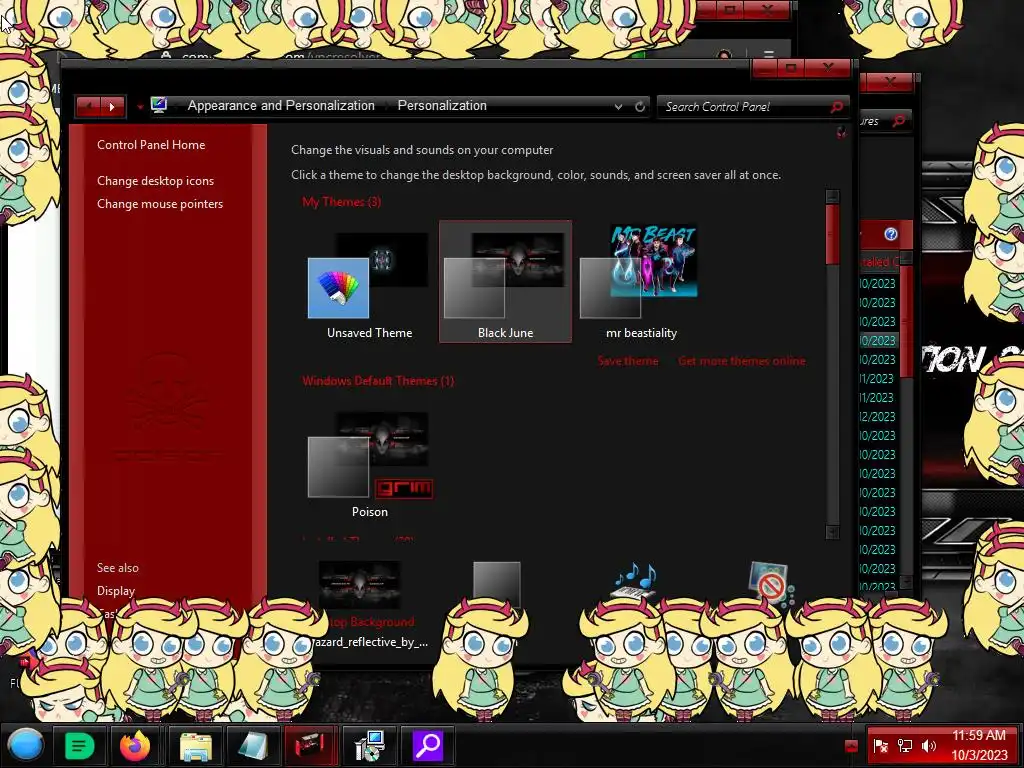Click the scroll down arrow of theme list
Screen dimensions: 1024x768
coord(832,532)
